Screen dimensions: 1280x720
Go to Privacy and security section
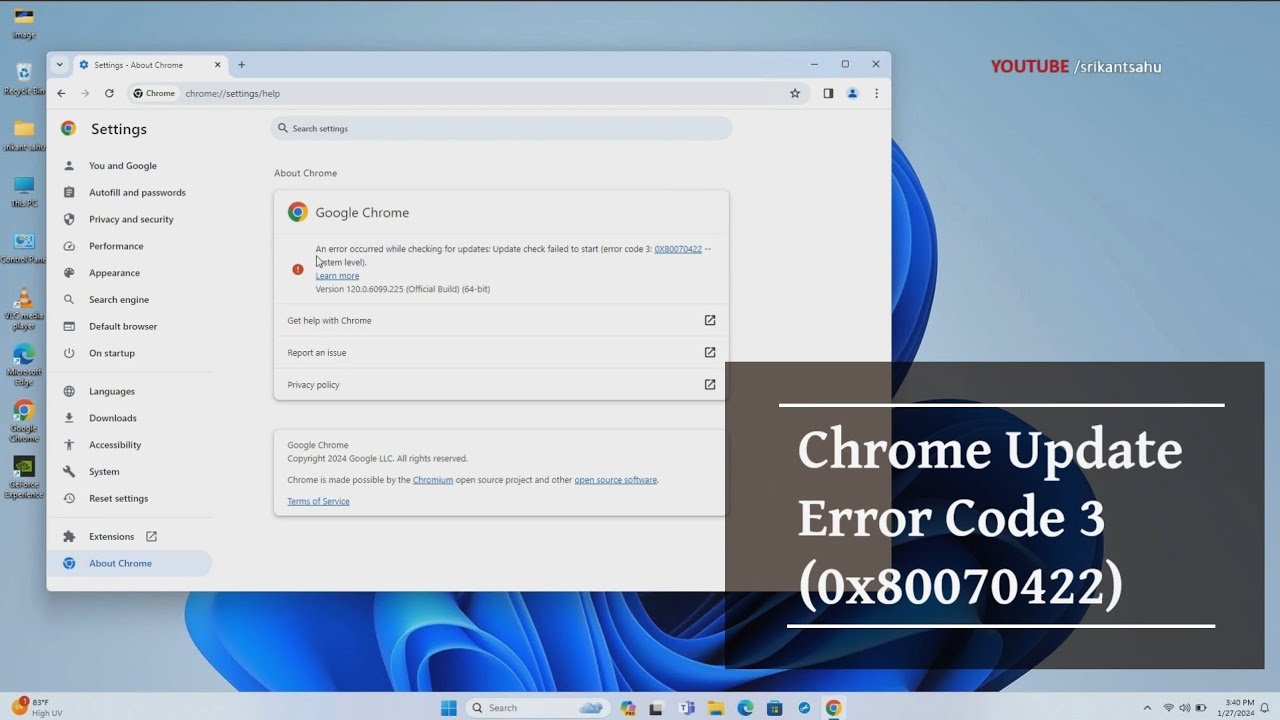tap(129, 219)
